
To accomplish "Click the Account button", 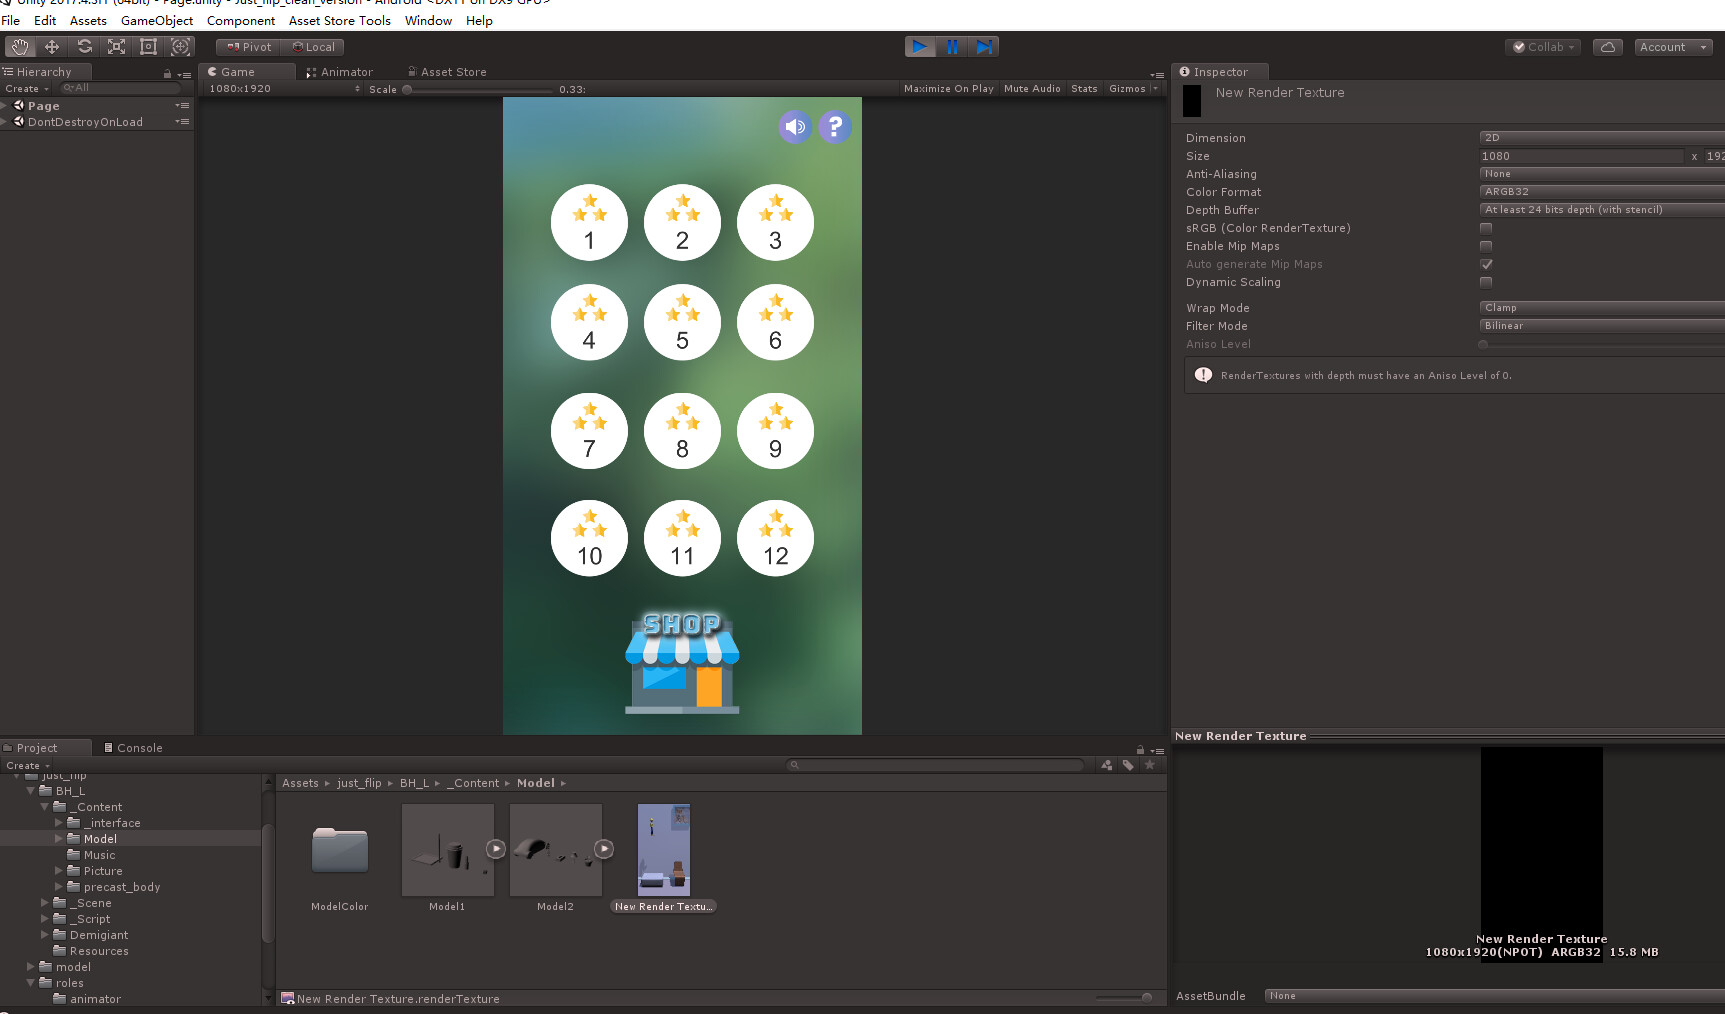I will 1673,47.
